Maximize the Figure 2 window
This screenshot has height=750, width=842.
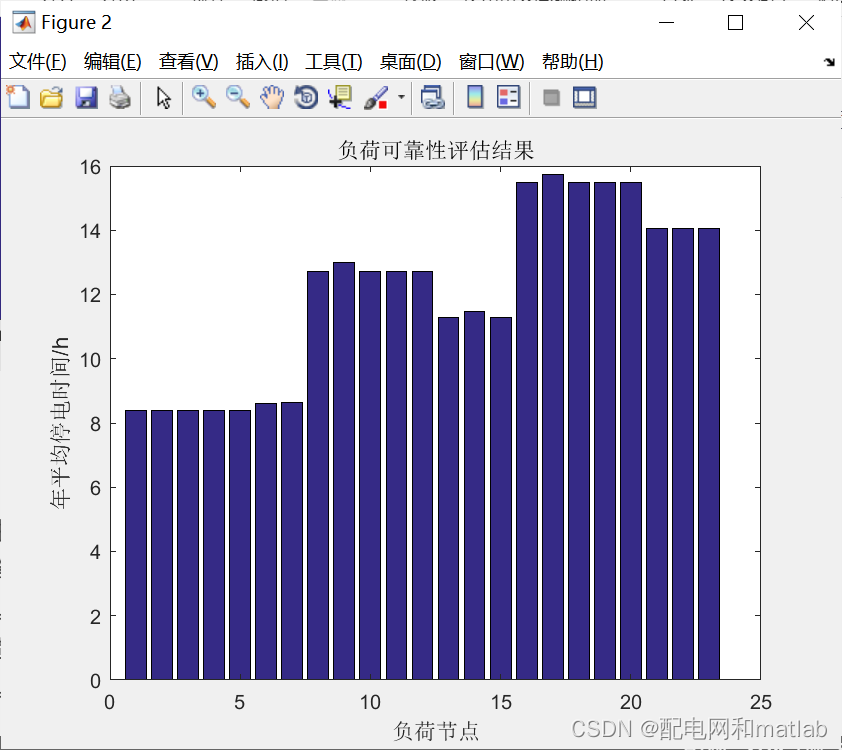coord(735,23)
